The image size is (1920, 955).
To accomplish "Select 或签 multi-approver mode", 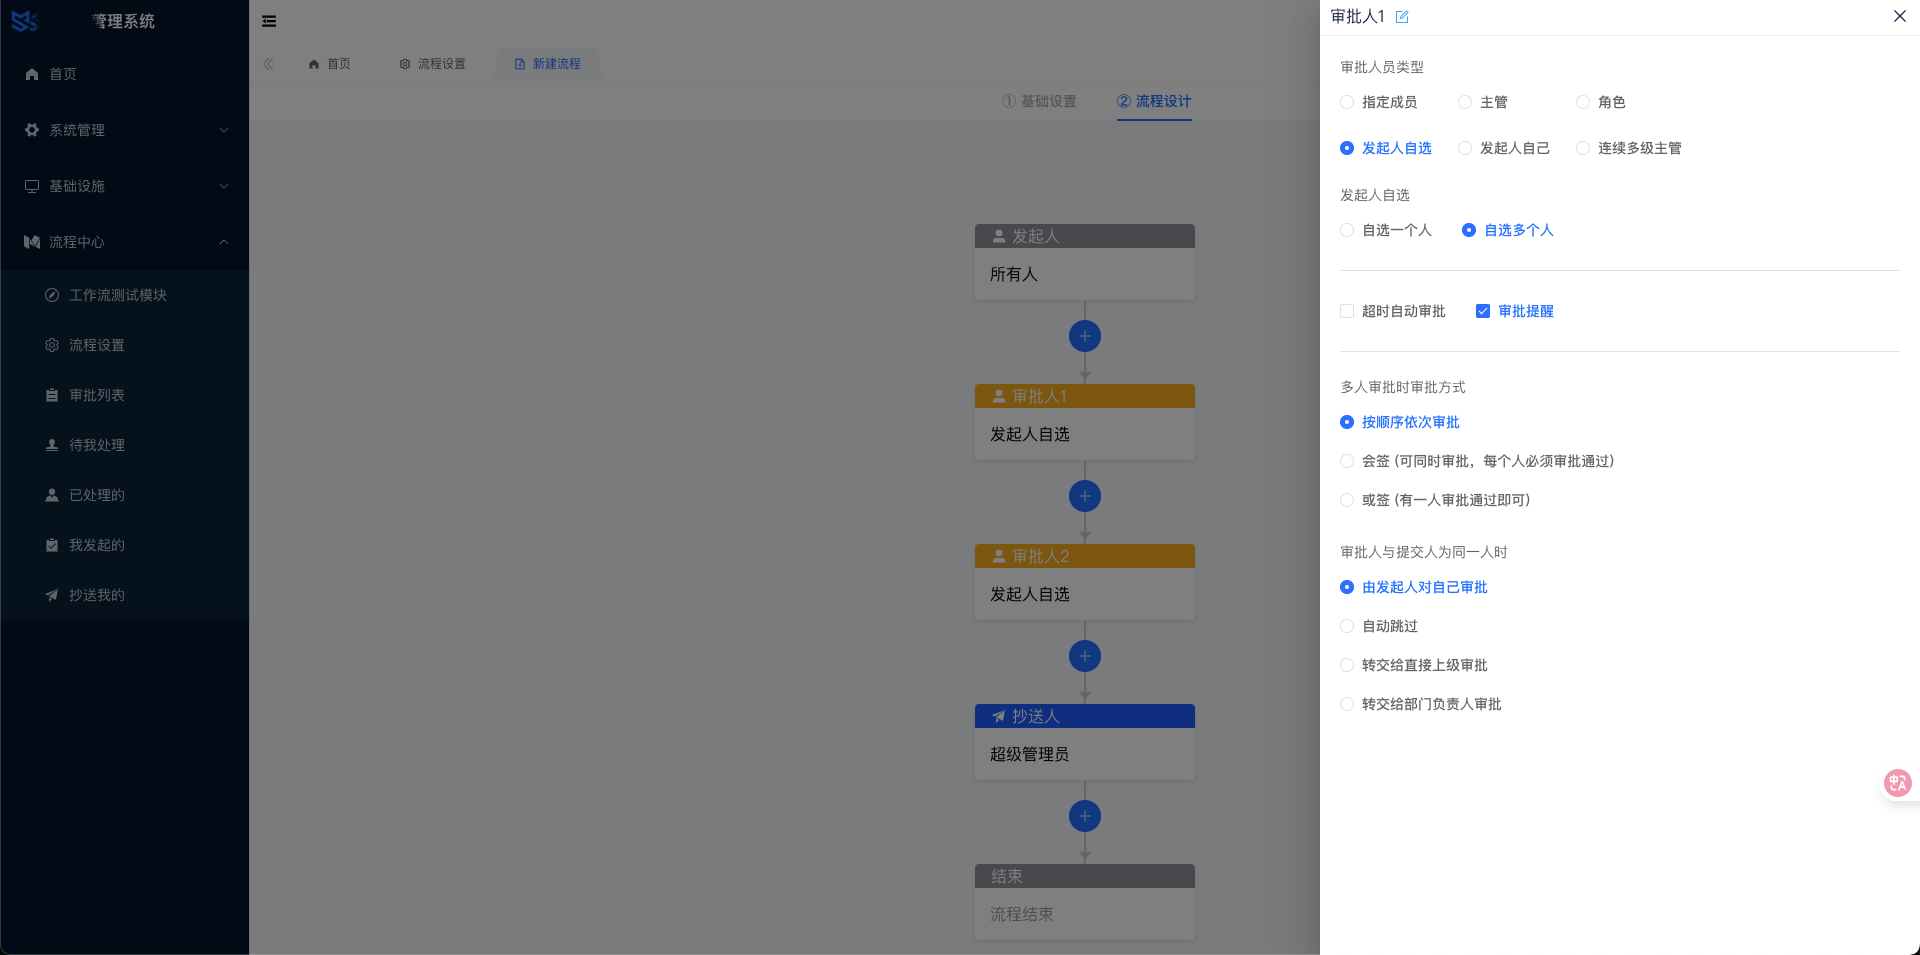I will click(1347, 500).
